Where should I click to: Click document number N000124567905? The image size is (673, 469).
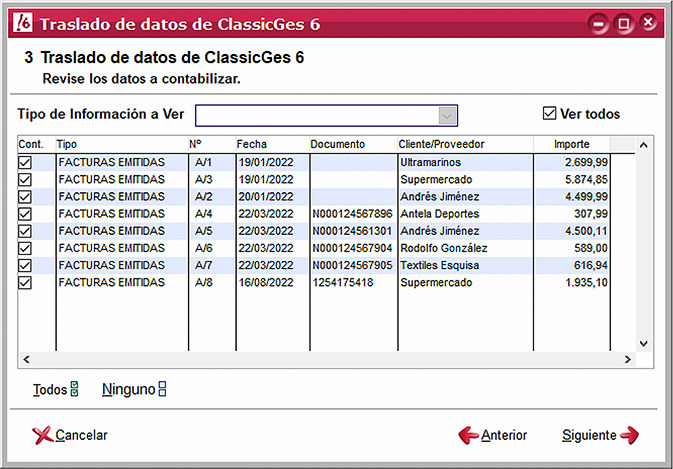coord(352,265)
